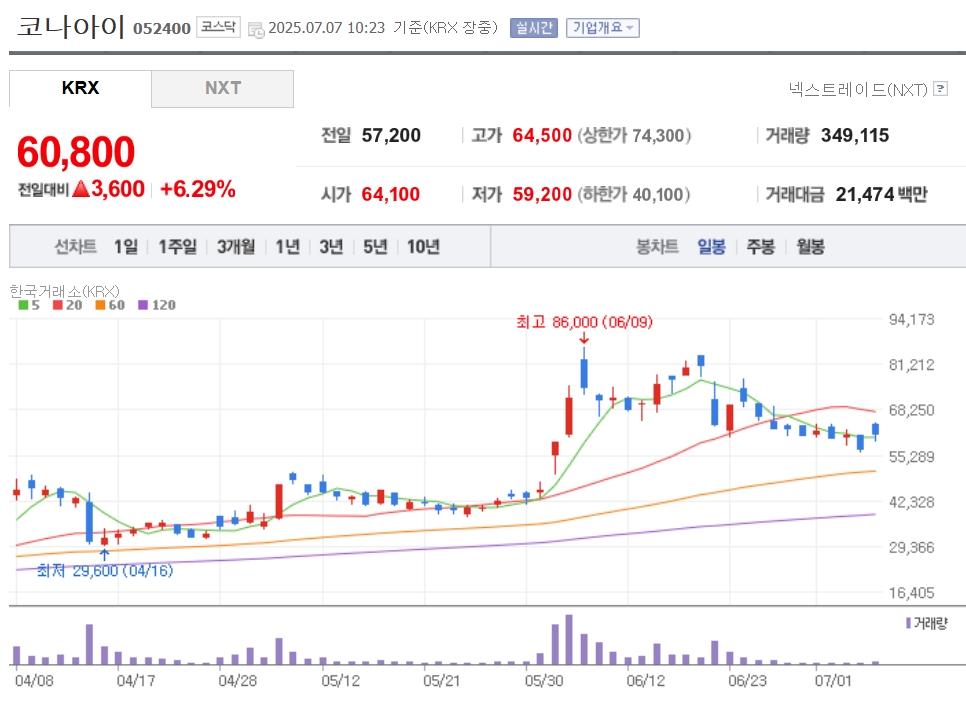Select the 주봉 weekly candle option
The height and width of the screenshot is (706, 966).
coord(760,247)
